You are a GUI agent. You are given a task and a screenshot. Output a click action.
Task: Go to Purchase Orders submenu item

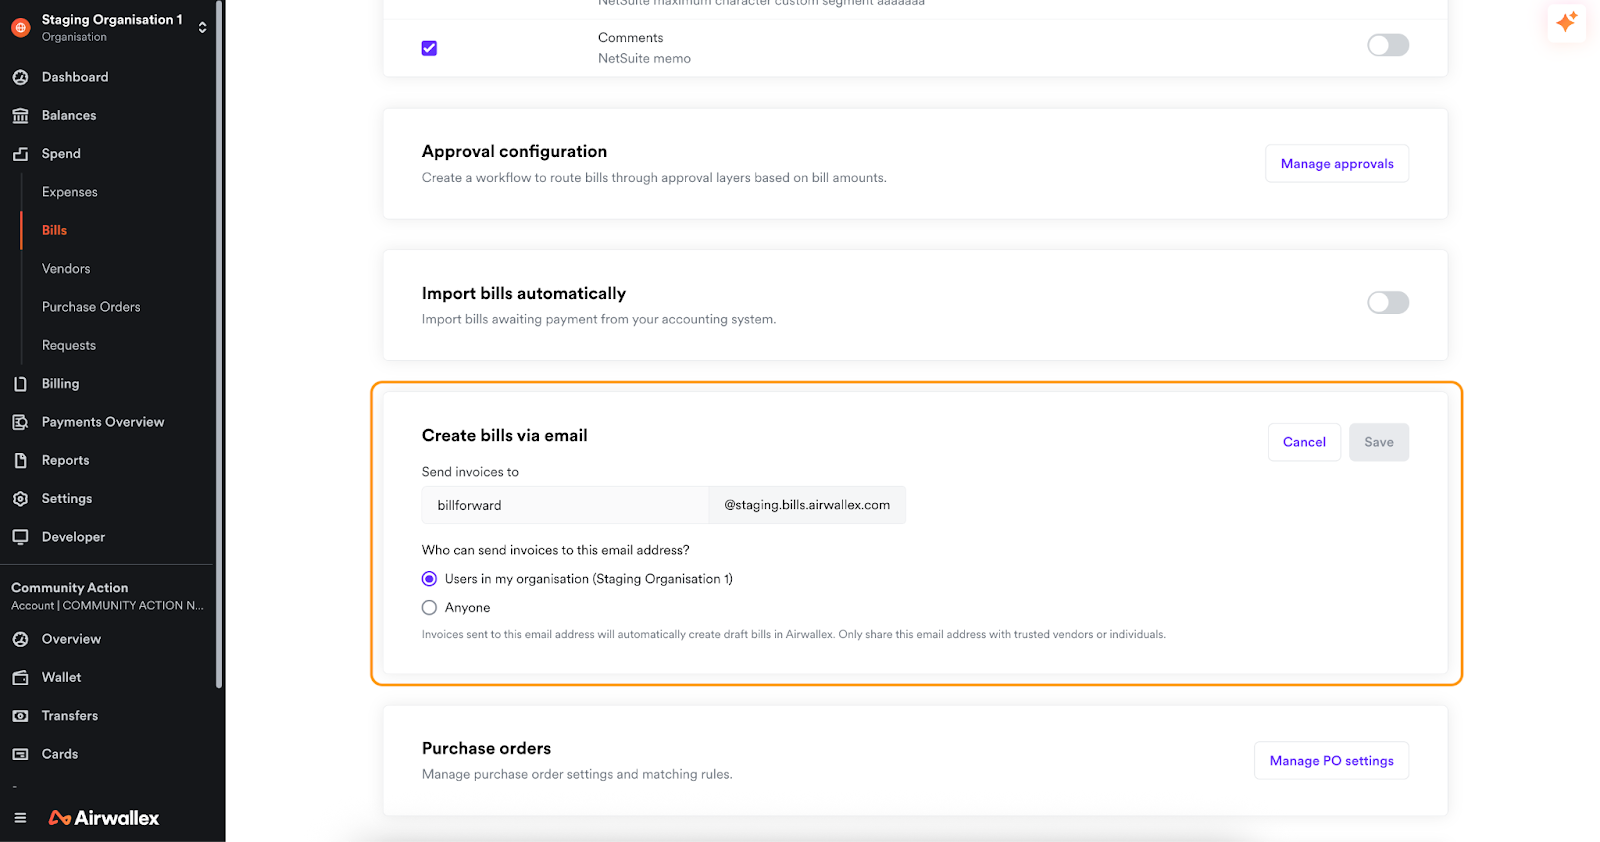tap(91, 307)
